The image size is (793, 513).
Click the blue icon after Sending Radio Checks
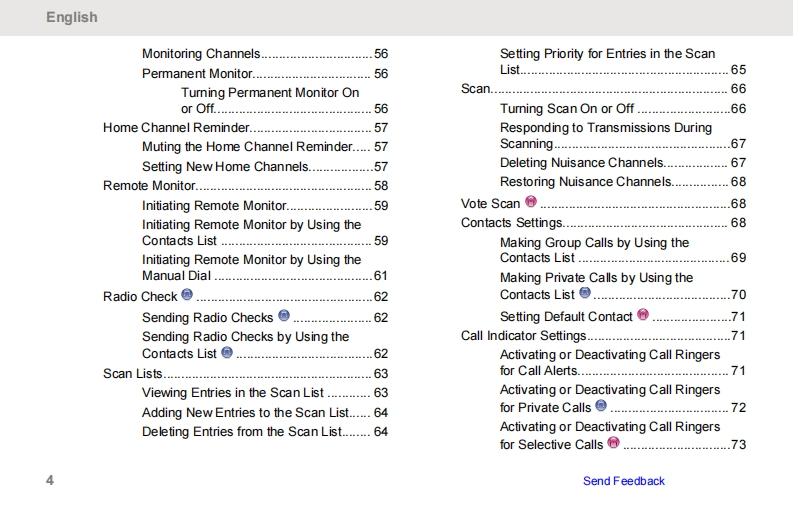tap(283, 316)
